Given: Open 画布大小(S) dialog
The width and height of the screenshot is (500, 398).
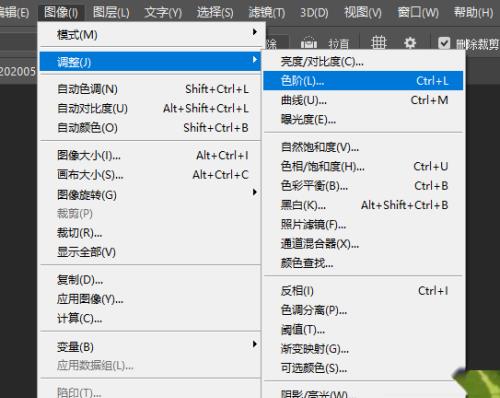Looking at the screenshot, I should [x=150, y=175].
